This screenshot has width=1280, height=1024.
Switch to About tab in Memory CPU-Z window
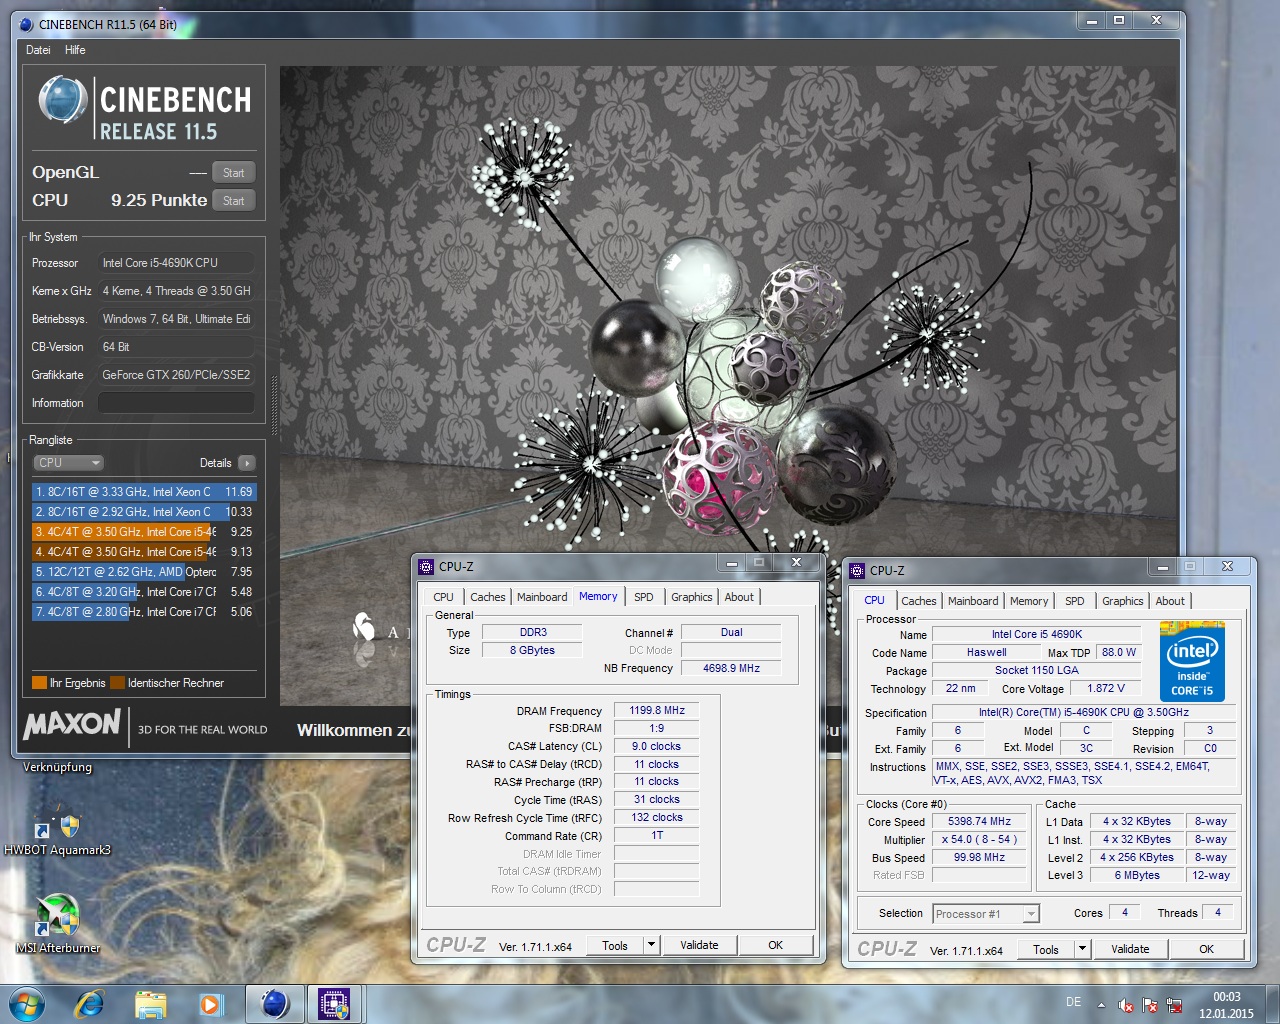point(739,597)
